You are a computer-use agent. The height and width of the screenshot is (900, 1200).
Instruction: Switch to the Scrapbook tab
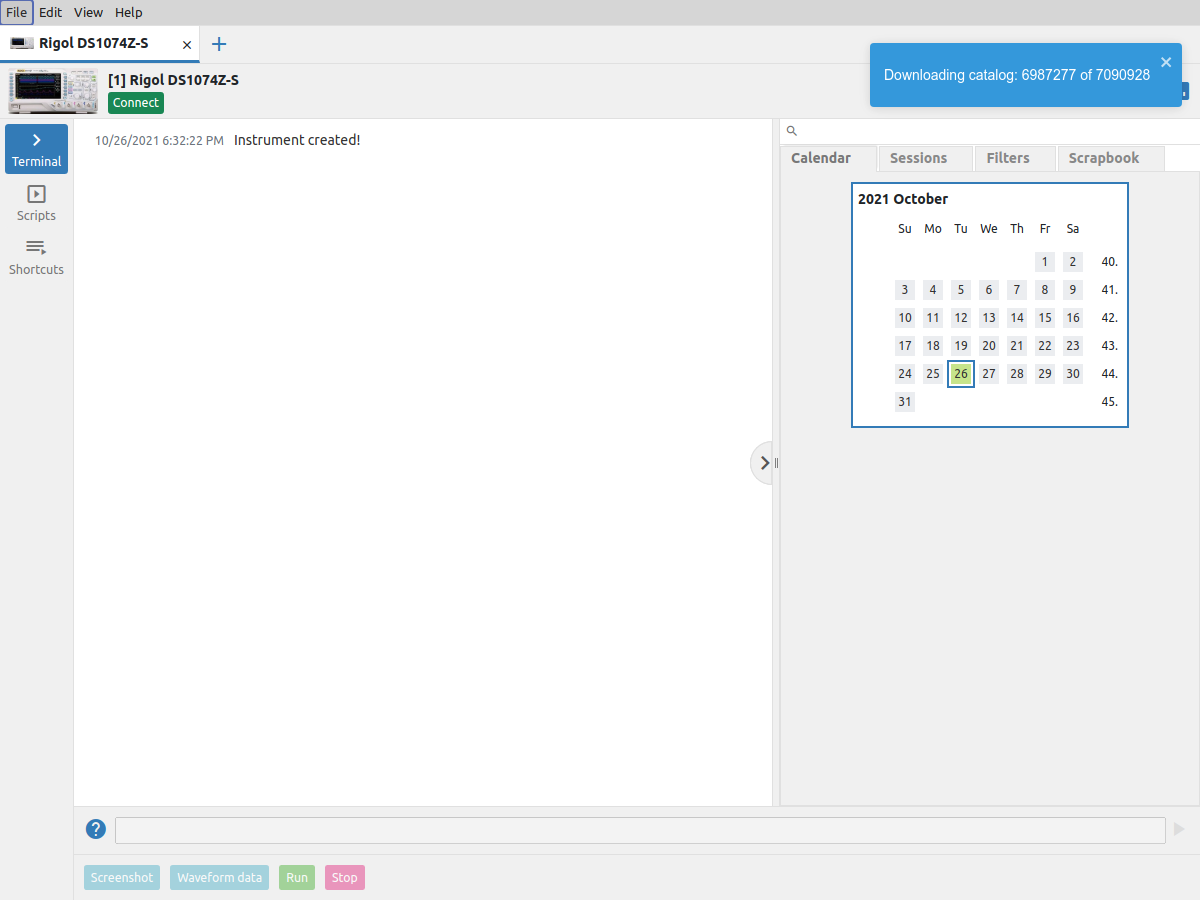(x=1111, y=158)
